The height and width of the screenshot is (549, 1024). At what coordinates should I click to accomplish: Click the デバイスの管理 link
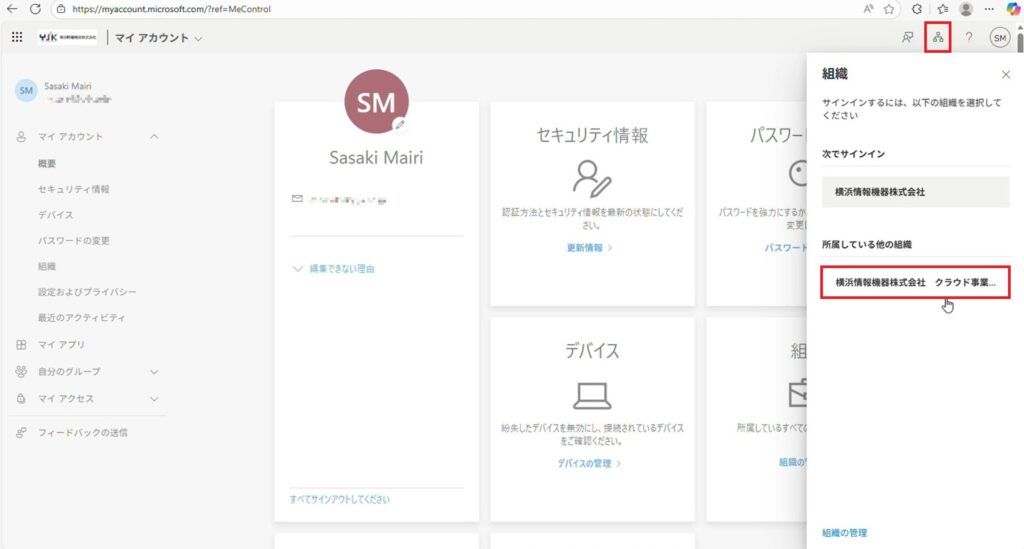pos(589,464)
